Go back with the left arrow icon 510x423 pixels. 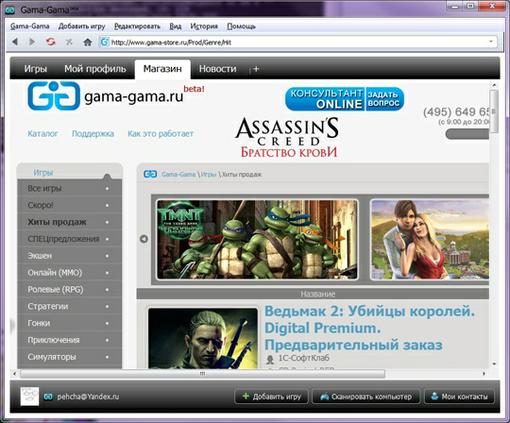15,42
